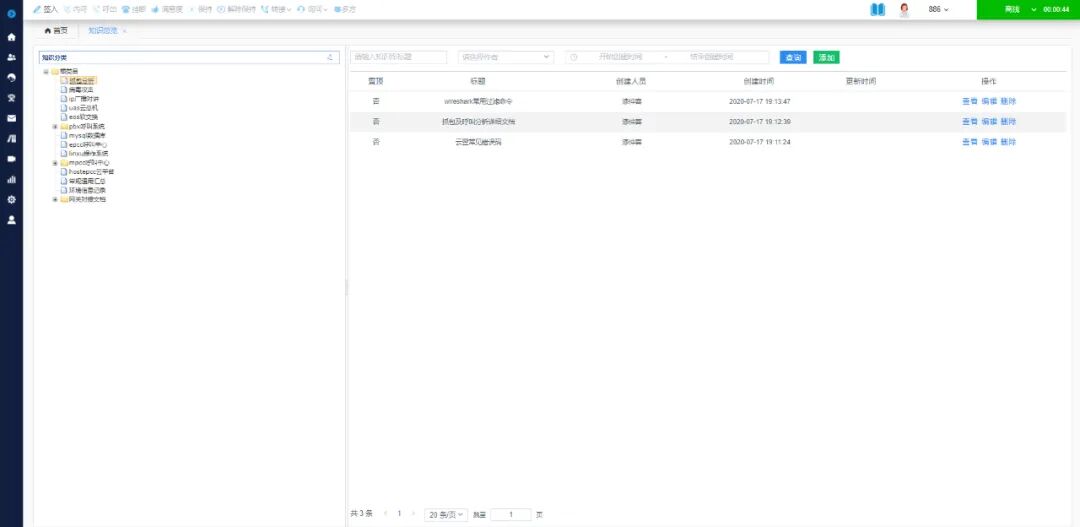Click the 挂断 hang up toolbar item
Viewport: 1080px width, 527px height.
(x=134, y=10)
